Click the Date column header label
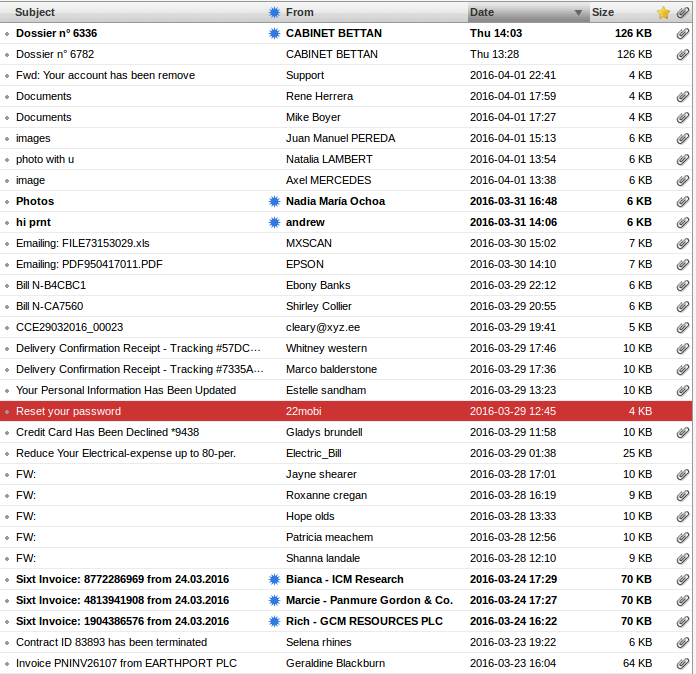 point(482,12)
